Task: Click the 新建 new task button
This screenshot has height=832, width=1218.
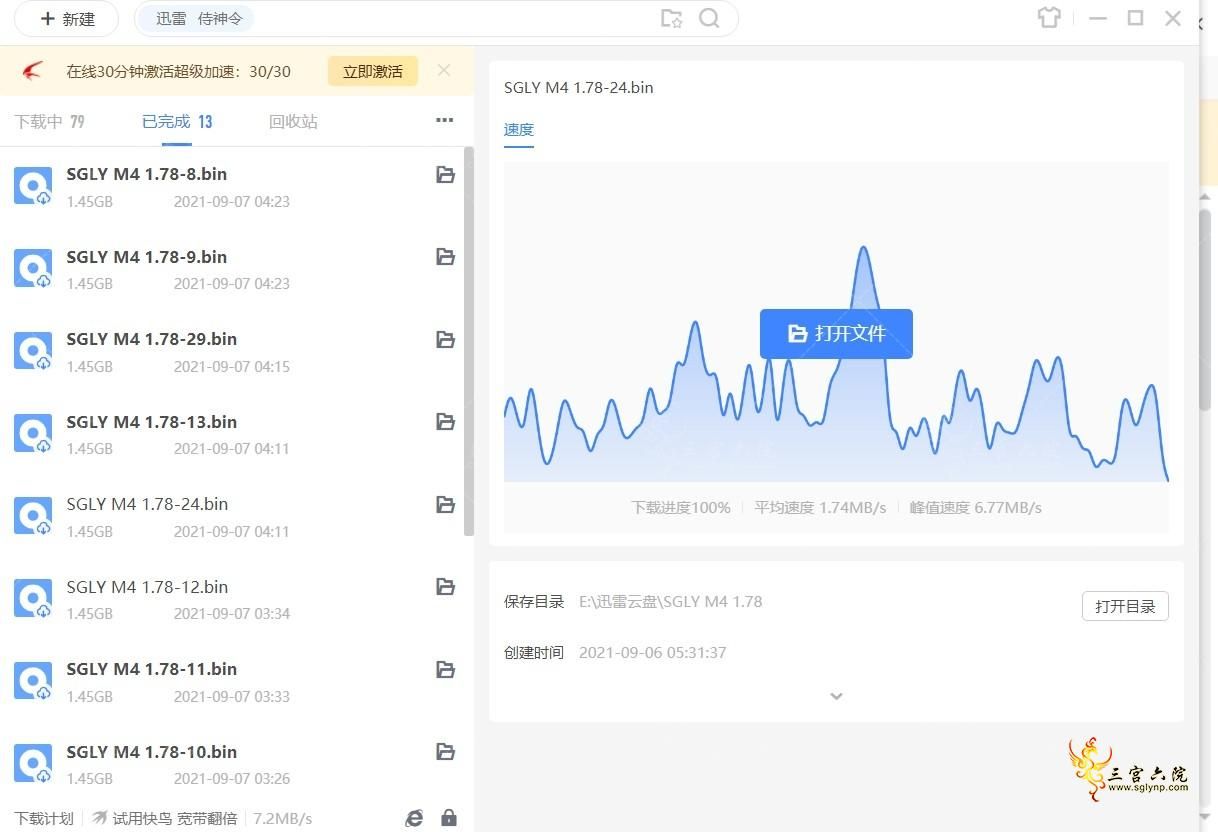Action: (x=66, y=19)
